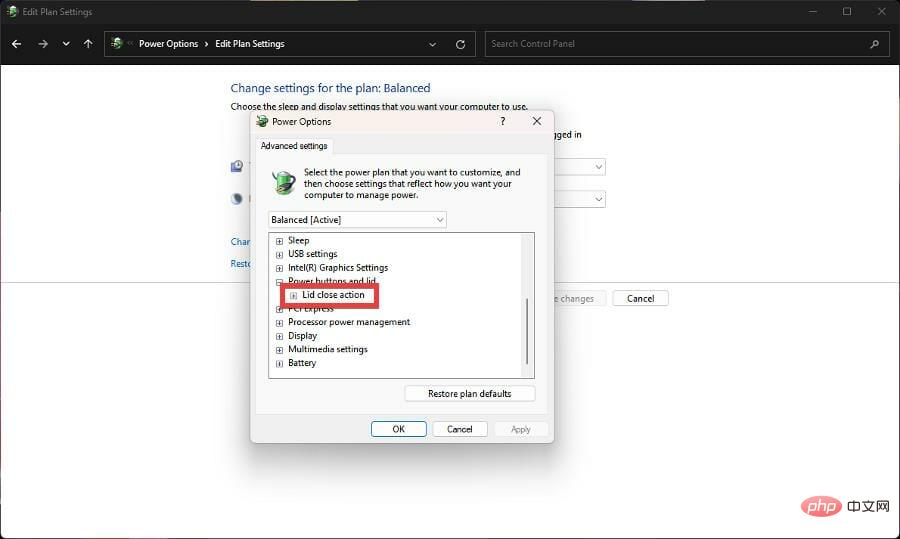The width and height of the screenshot is (900, 539).
Task: Close the Power Options dialog
Action: click(537, 121)
